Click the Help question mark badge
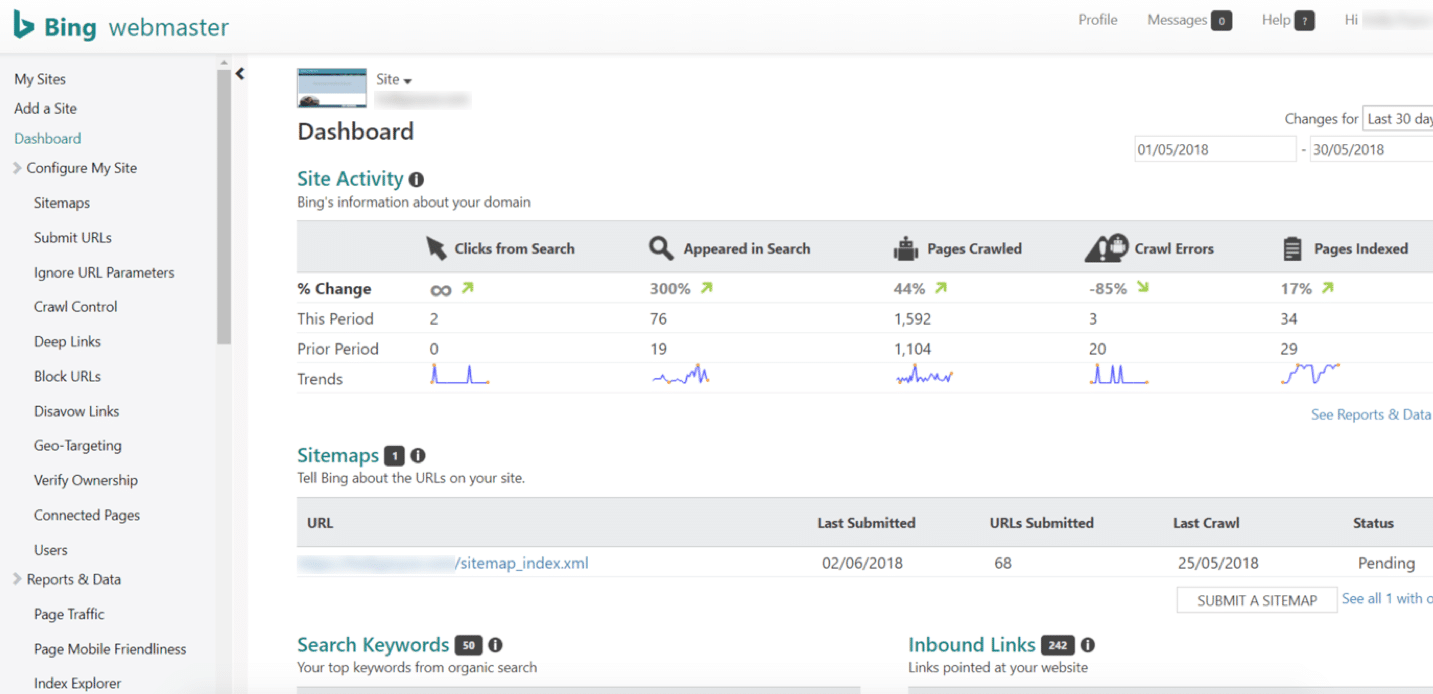The width and height of the screenshot is (1433, 694). pyautogui.click(x=1304, y=20)
